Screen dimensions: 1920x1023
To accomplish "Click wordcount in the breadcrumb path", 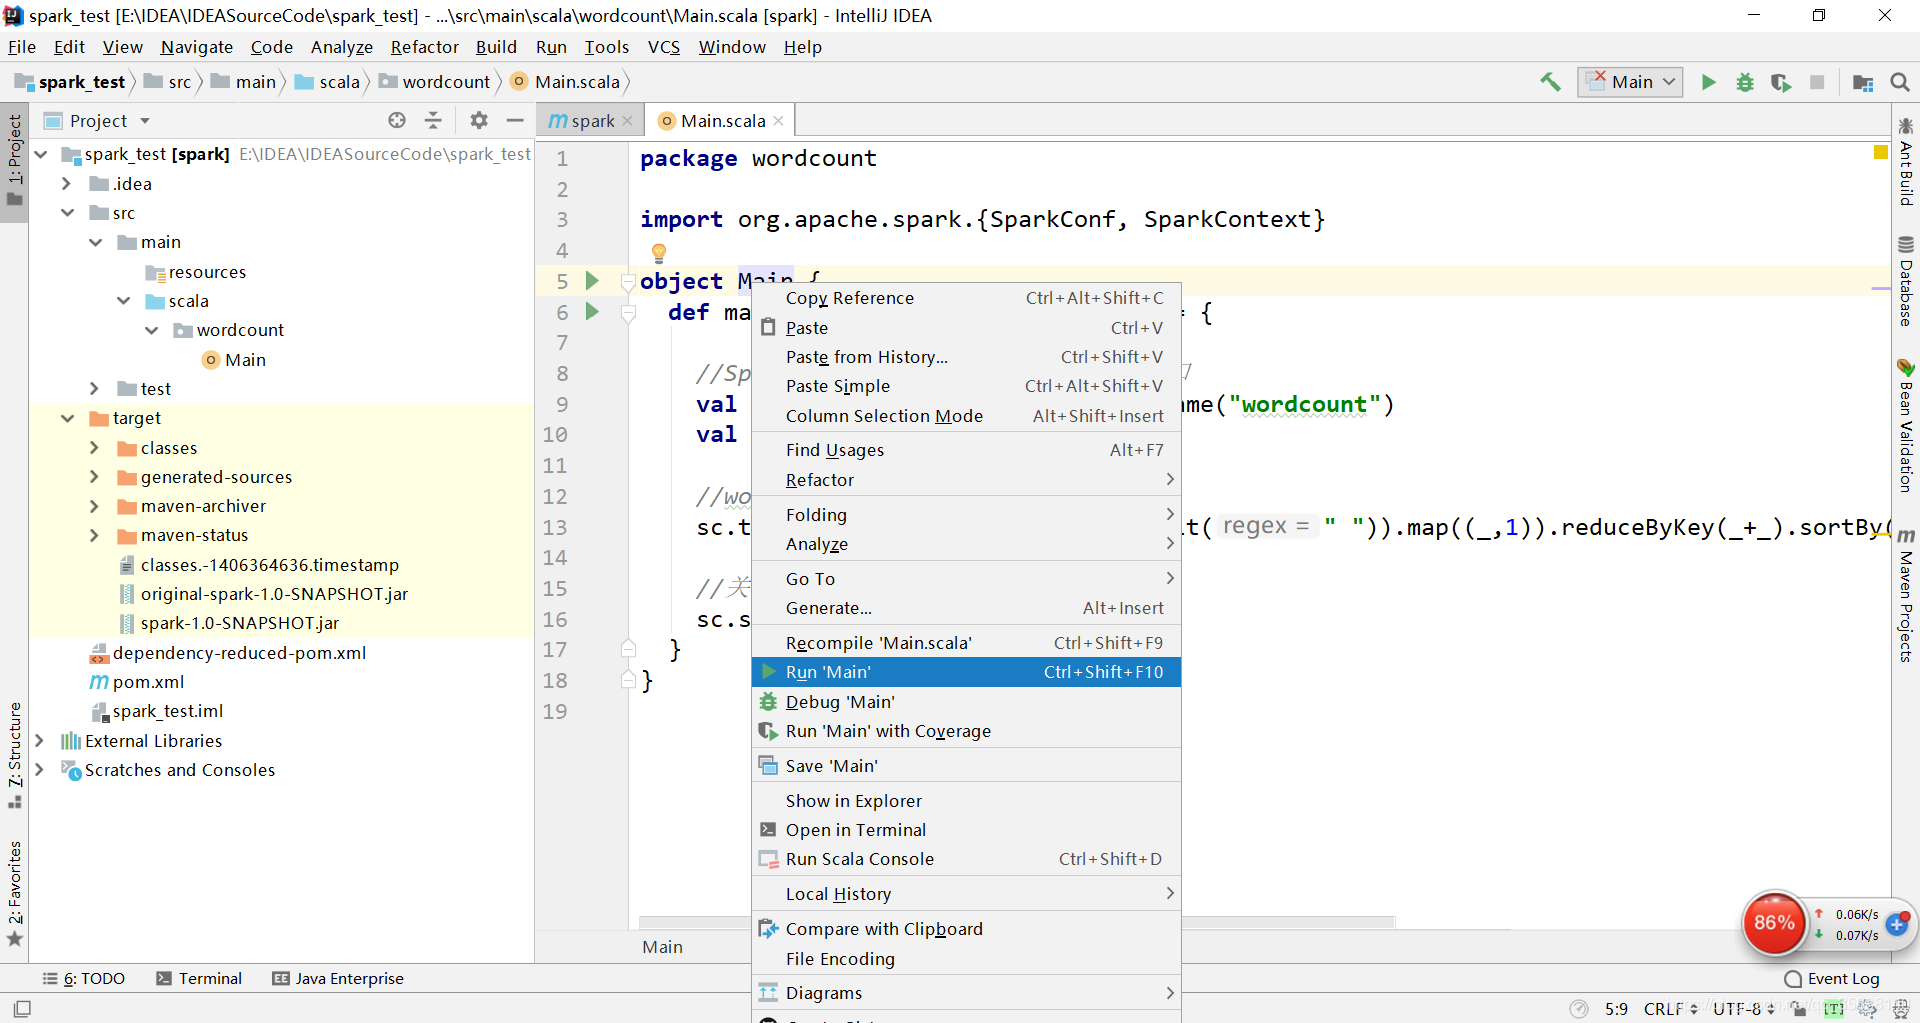I will [446, 82].
